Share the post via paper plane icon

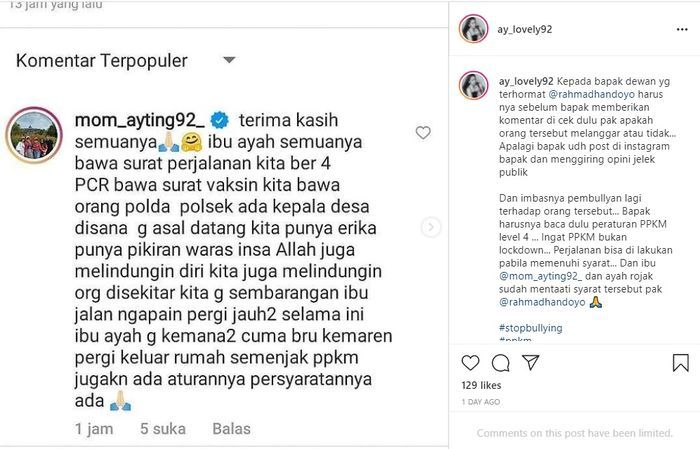tap(531, 362)
